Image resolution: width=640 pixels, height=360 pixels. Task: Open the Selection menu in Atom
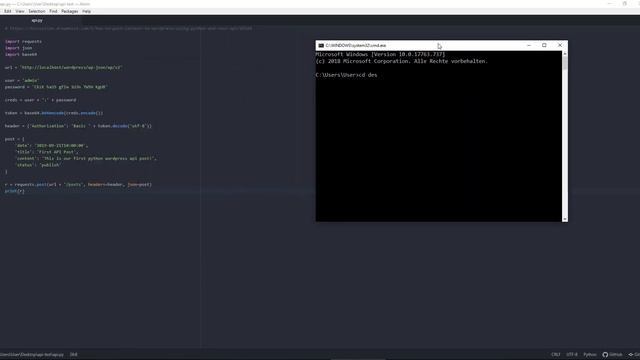37,11
